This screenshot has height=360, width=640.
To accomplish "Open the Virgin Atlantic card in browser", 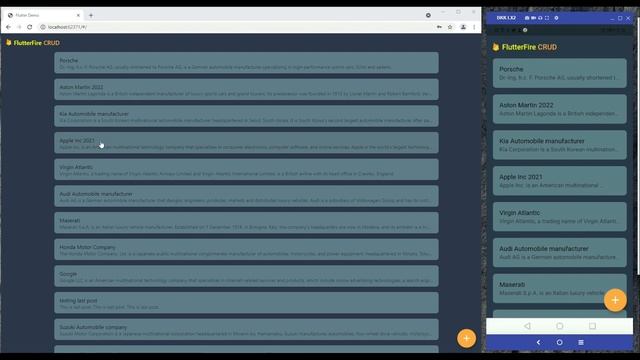I will click(x=246, y=169).
